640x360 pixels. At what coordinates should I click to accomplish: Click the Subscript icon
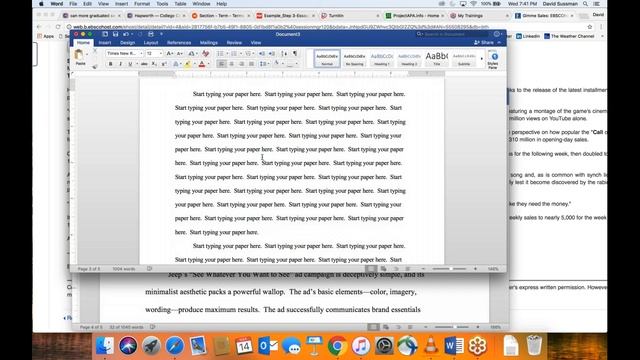(154, 64)
